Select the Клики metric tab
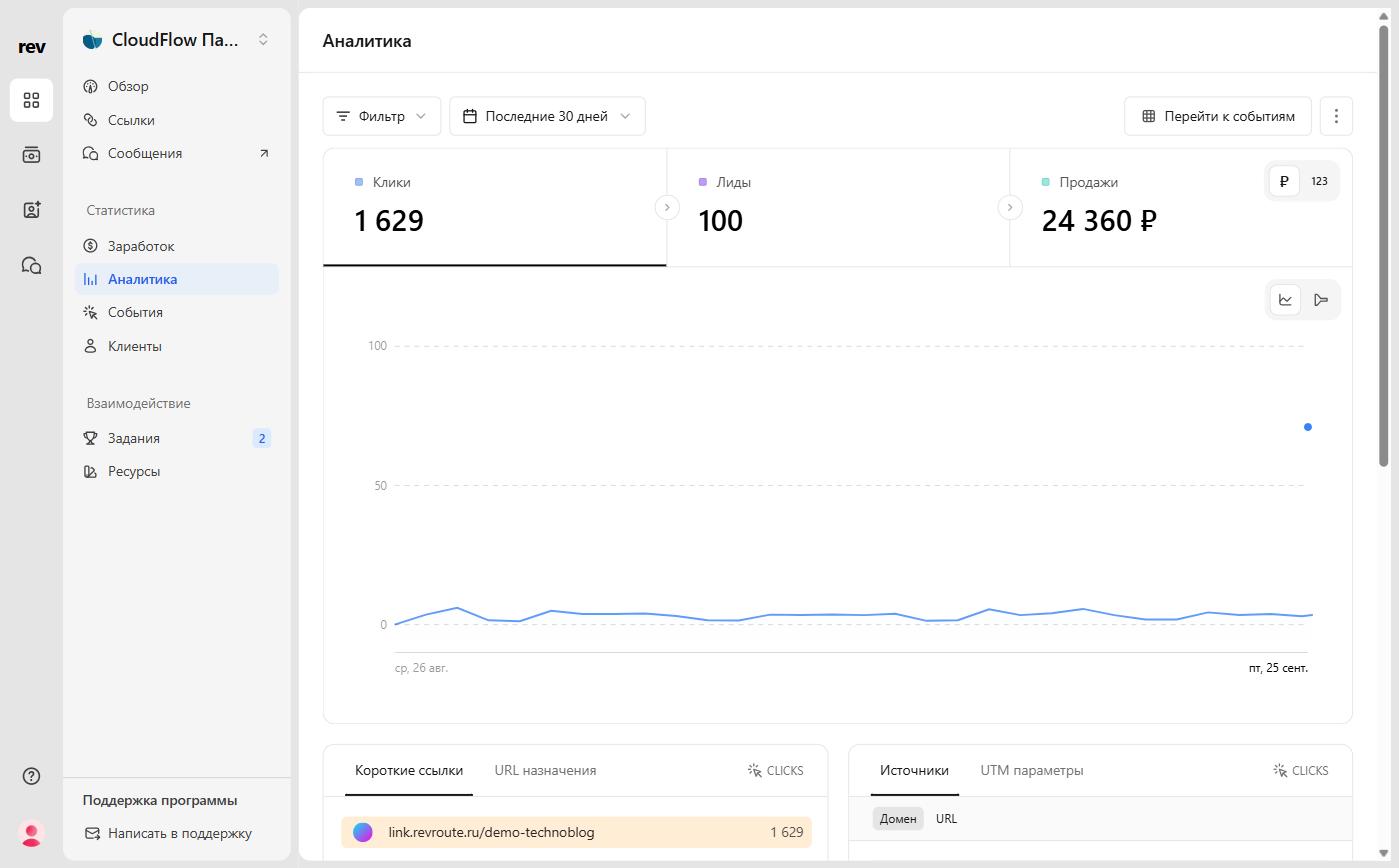 495,207
